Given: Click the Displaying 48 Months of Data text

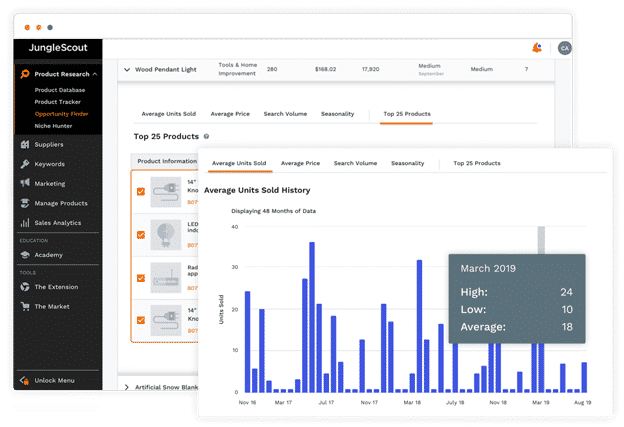Looking at the screenshot, I should pos(273,211).
